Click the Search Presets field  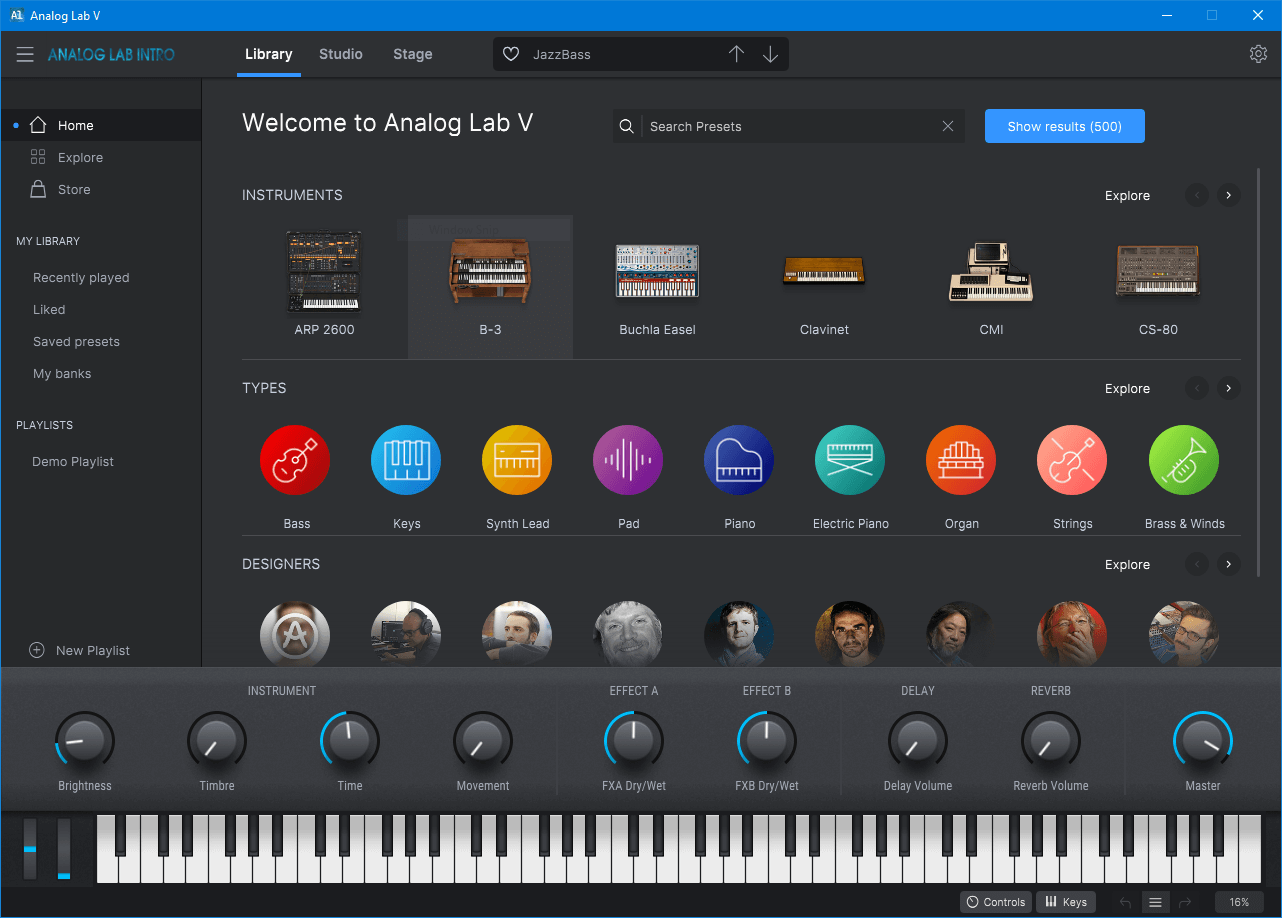pyautogui.click(x=790, y=126)
